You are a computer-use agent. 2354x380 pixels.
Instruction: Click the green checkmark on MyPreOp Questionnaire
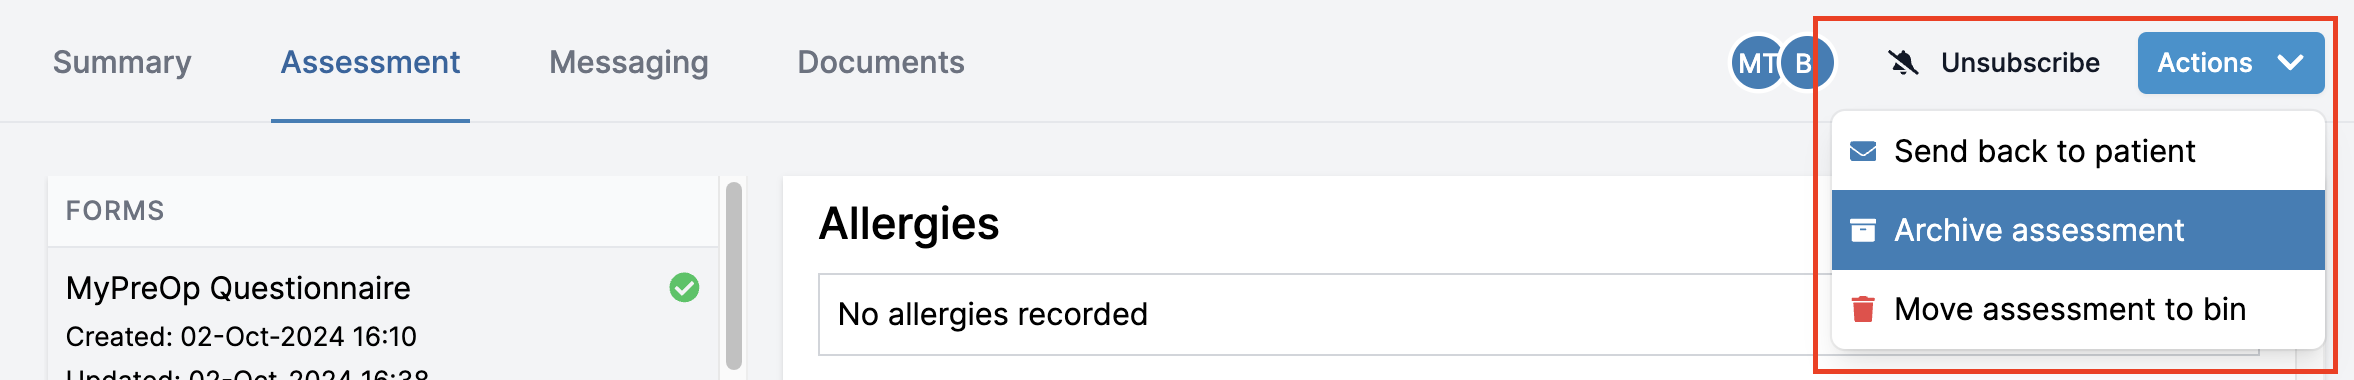[684, 288]
